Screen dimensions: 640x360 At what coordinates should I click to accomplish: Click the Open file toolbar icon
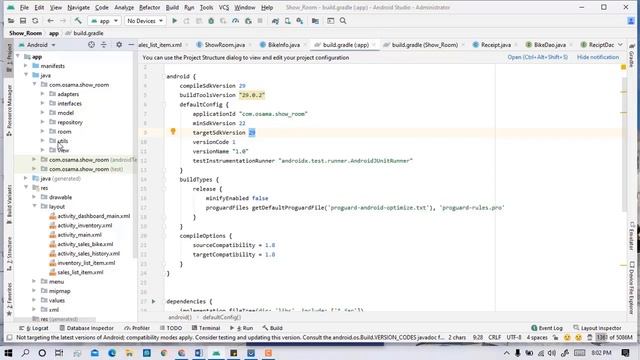tap(11, 21)
